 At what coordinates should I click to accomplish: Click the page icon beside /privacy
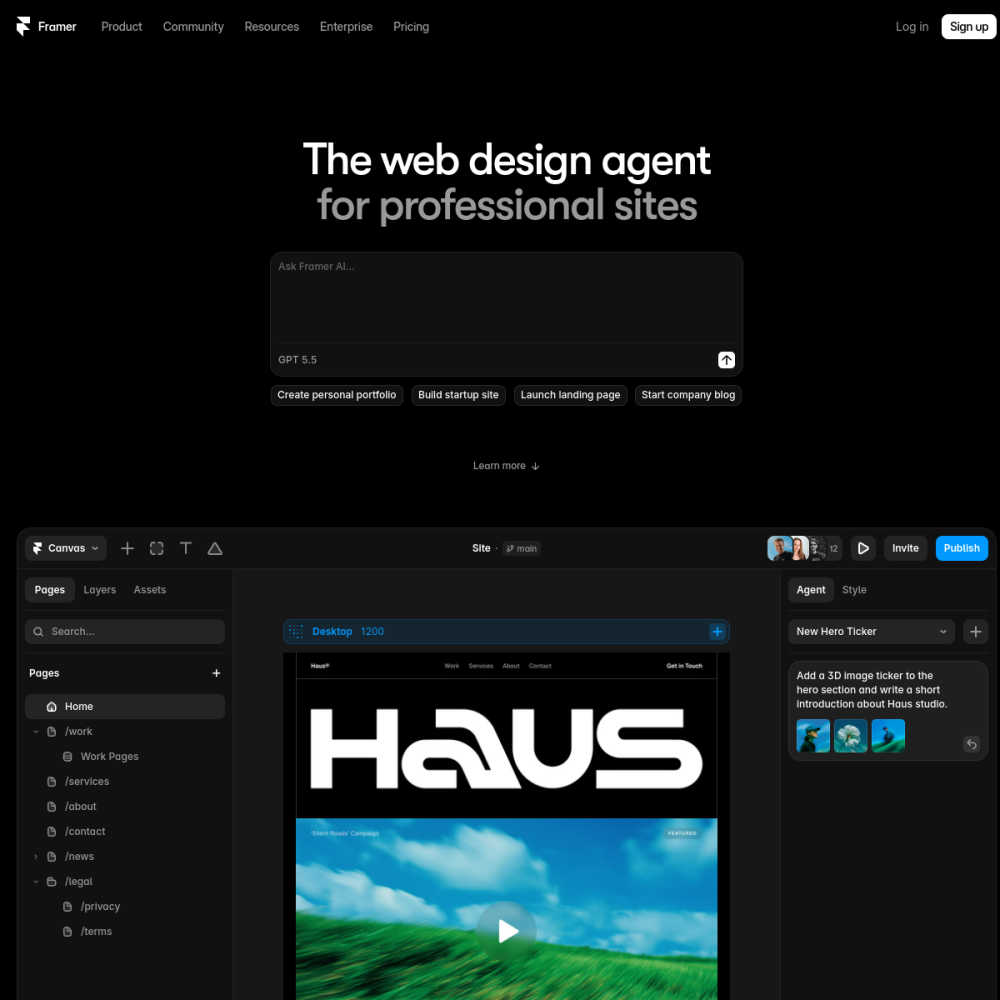point(67,906)
